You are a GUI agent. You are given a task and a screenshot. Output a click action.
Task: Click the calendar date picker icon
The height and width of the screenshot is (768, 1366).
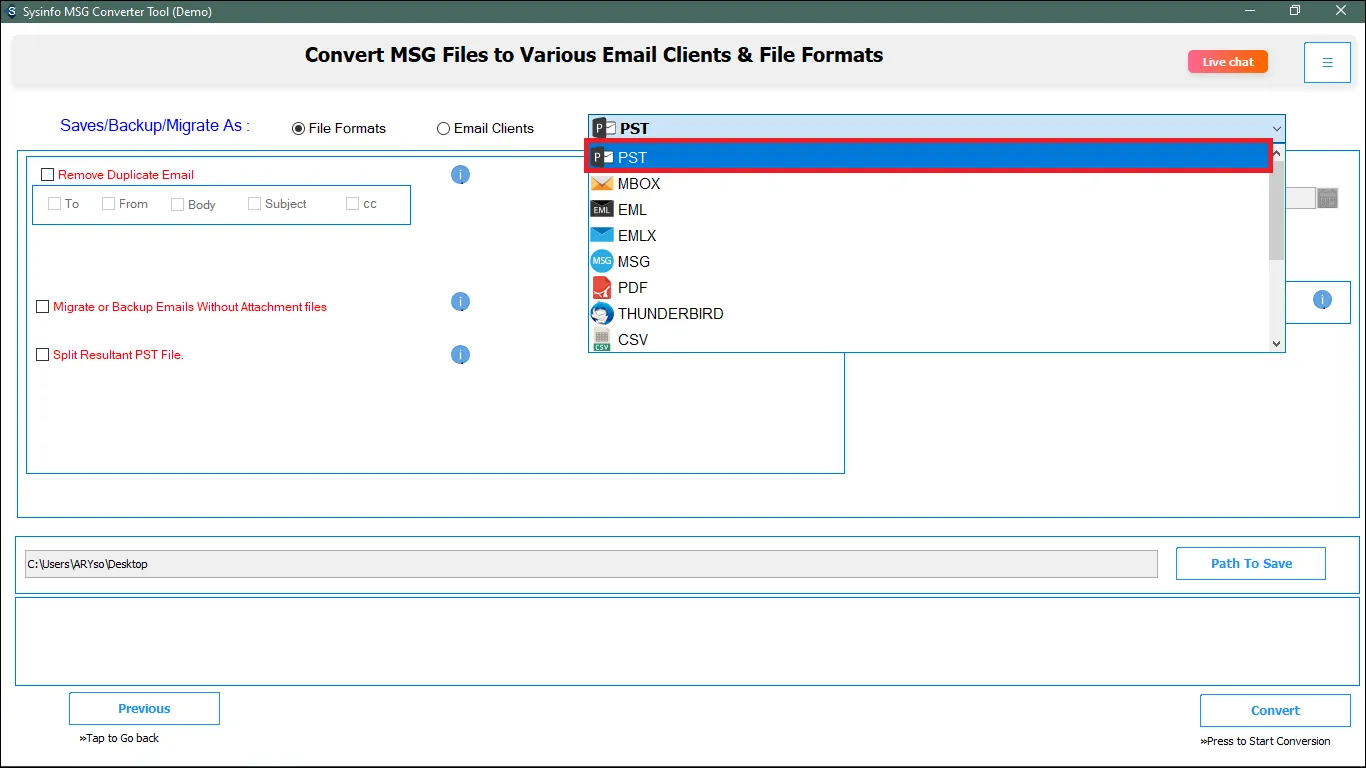[1327, 198]
